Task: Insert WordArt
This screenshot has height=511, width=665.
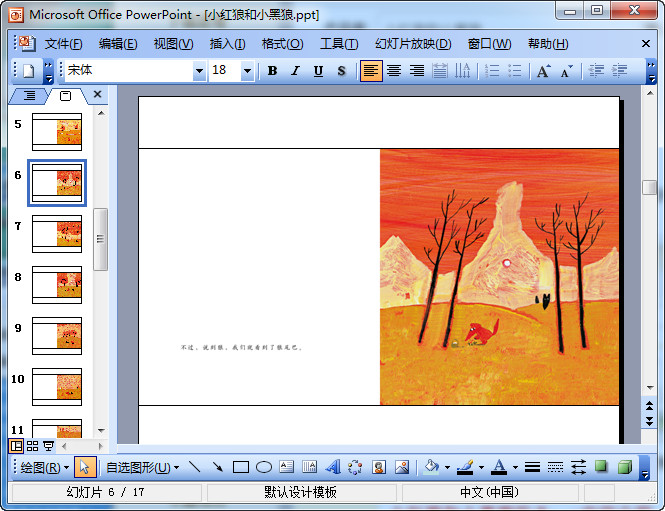Action: pyautogui.click(x=332, y=467)
